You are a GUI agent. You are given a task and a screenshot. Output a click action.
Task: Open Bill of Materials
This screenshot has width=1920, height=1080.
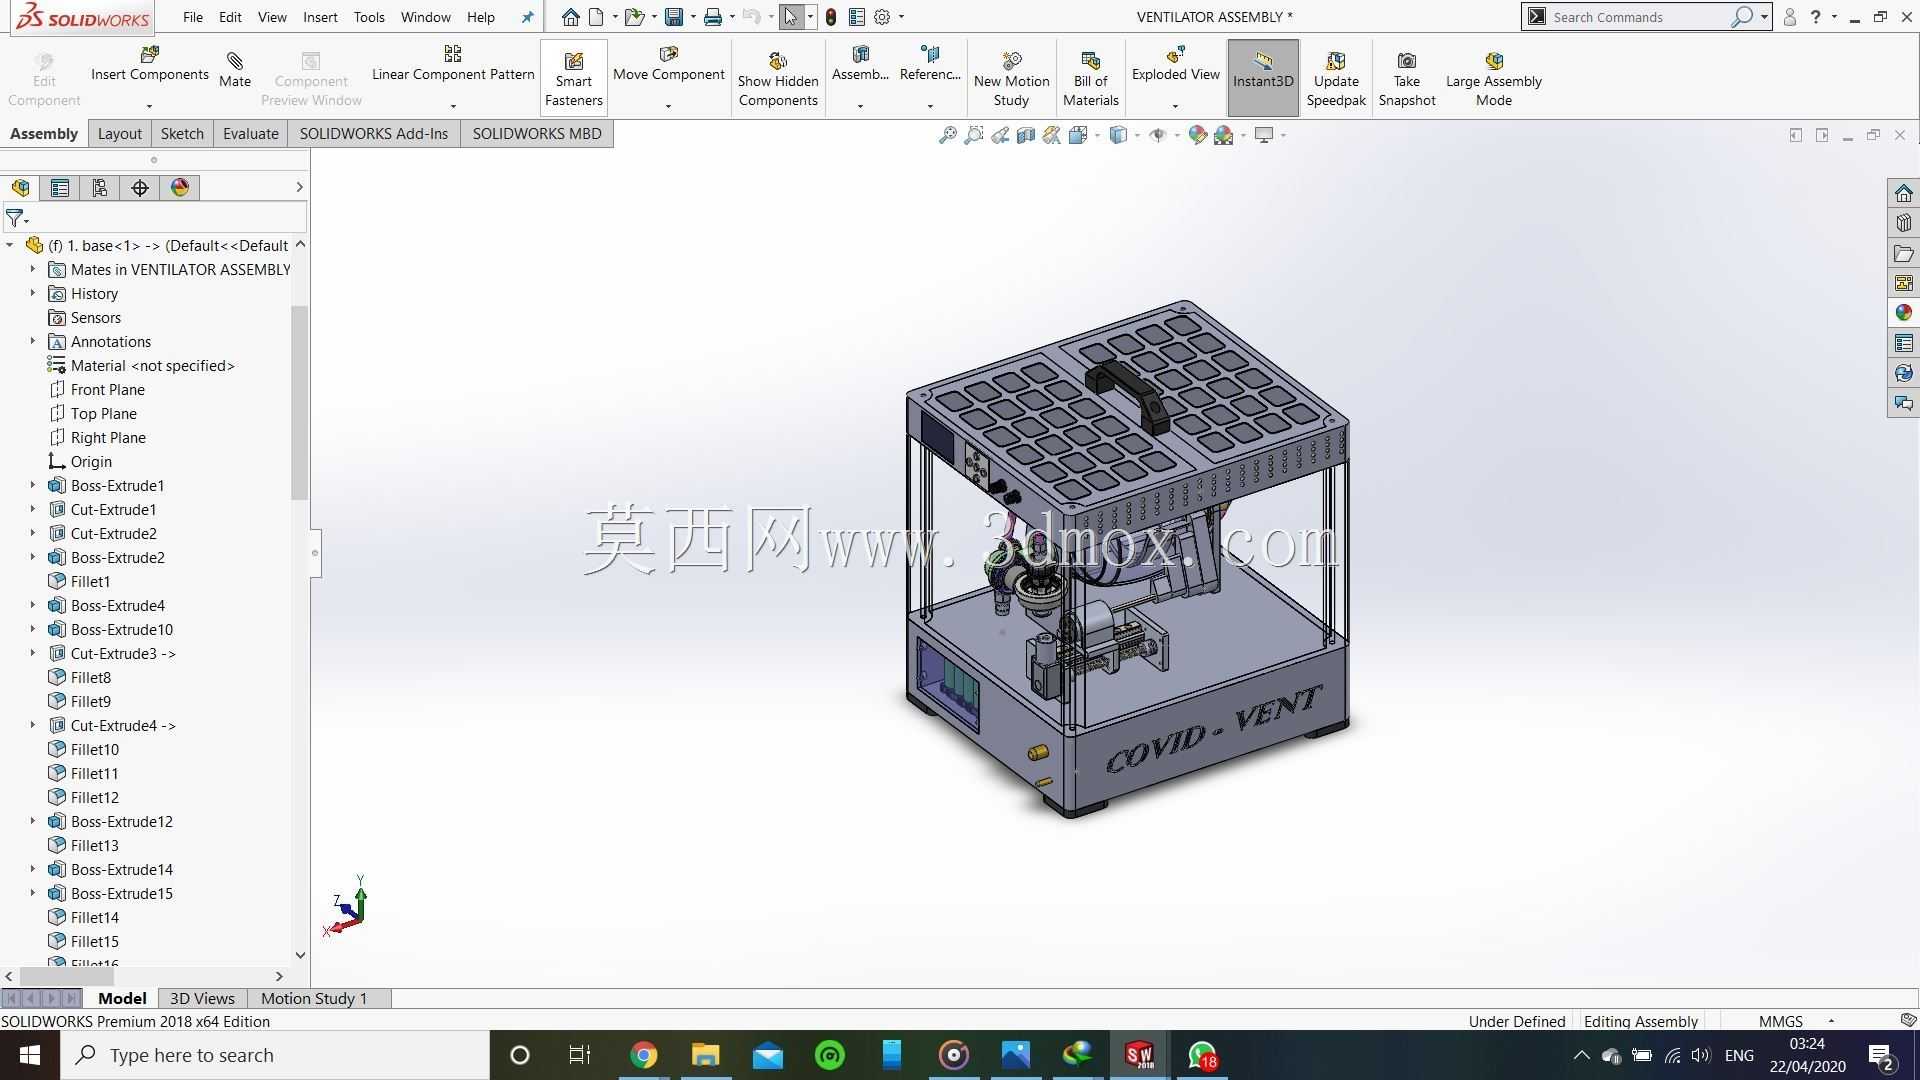[x=1090, y=79]
